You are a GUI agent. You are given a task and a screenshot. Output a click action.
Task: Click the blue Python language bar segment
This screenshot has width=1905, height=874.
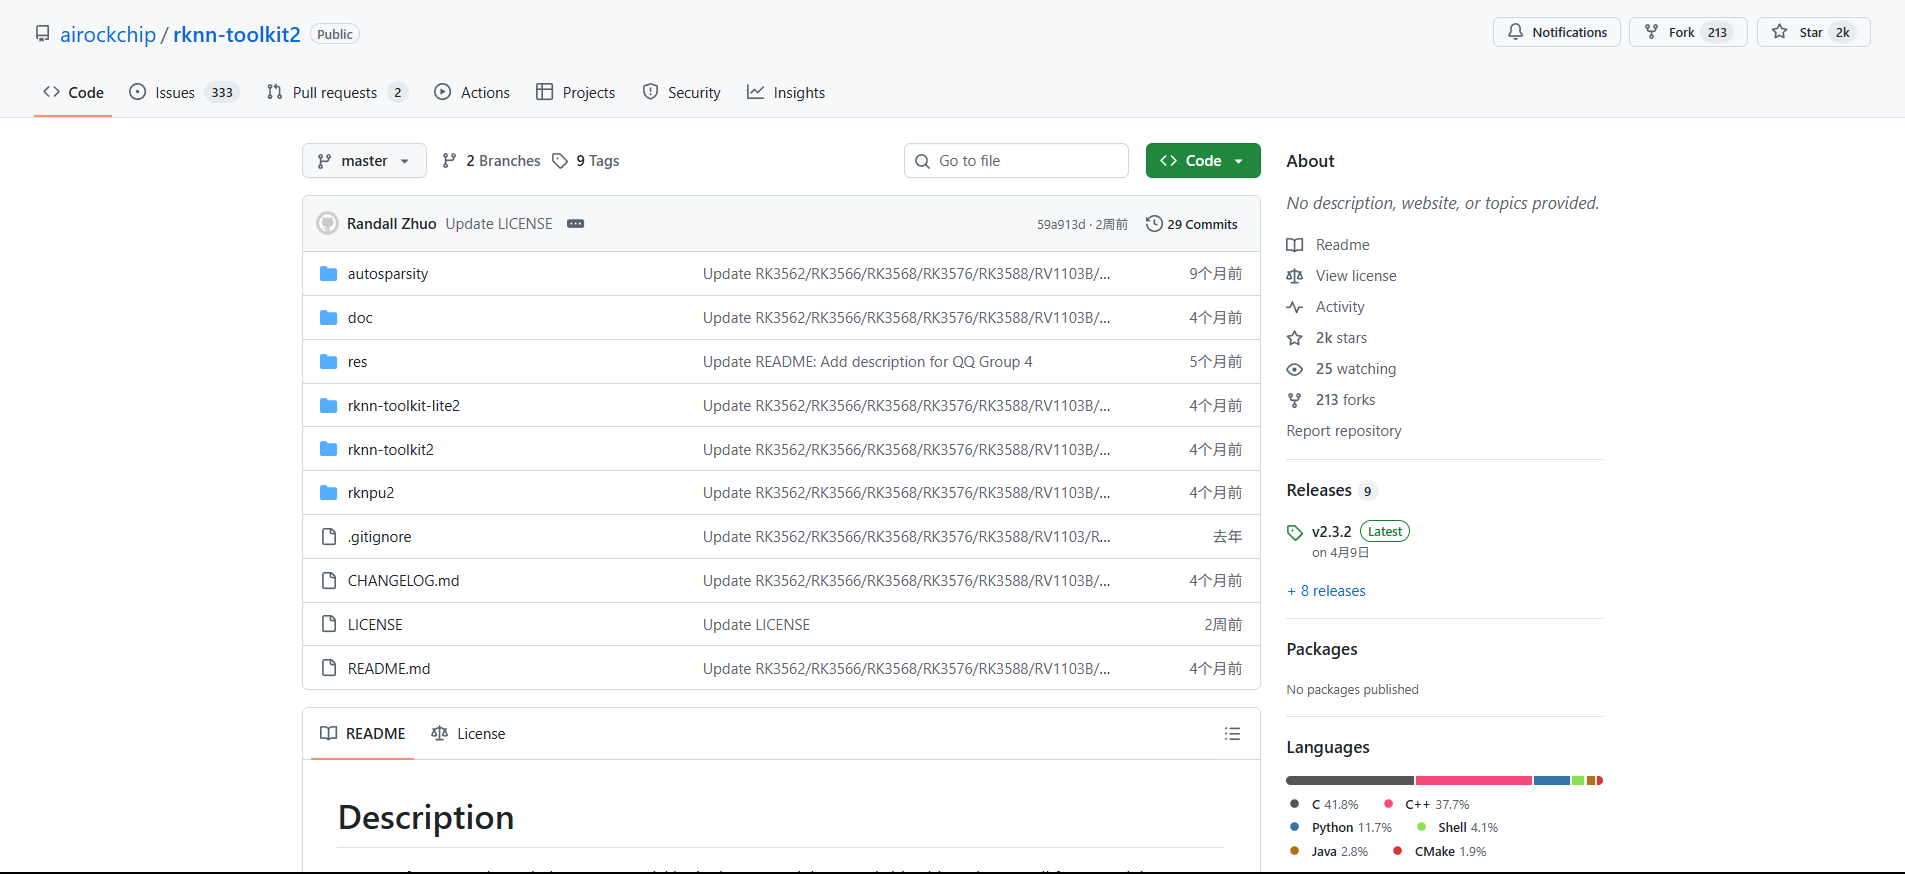[x=1551, y=780]
